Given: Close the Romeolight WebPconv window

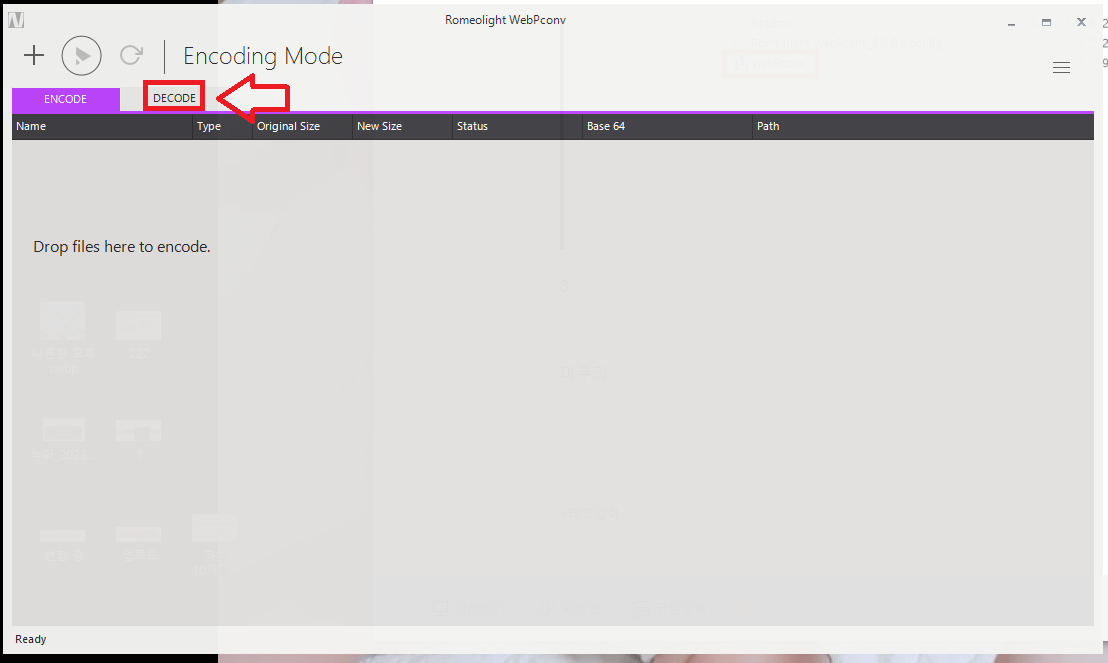Looking at the screenshot, I should [x=1080, y=22].
